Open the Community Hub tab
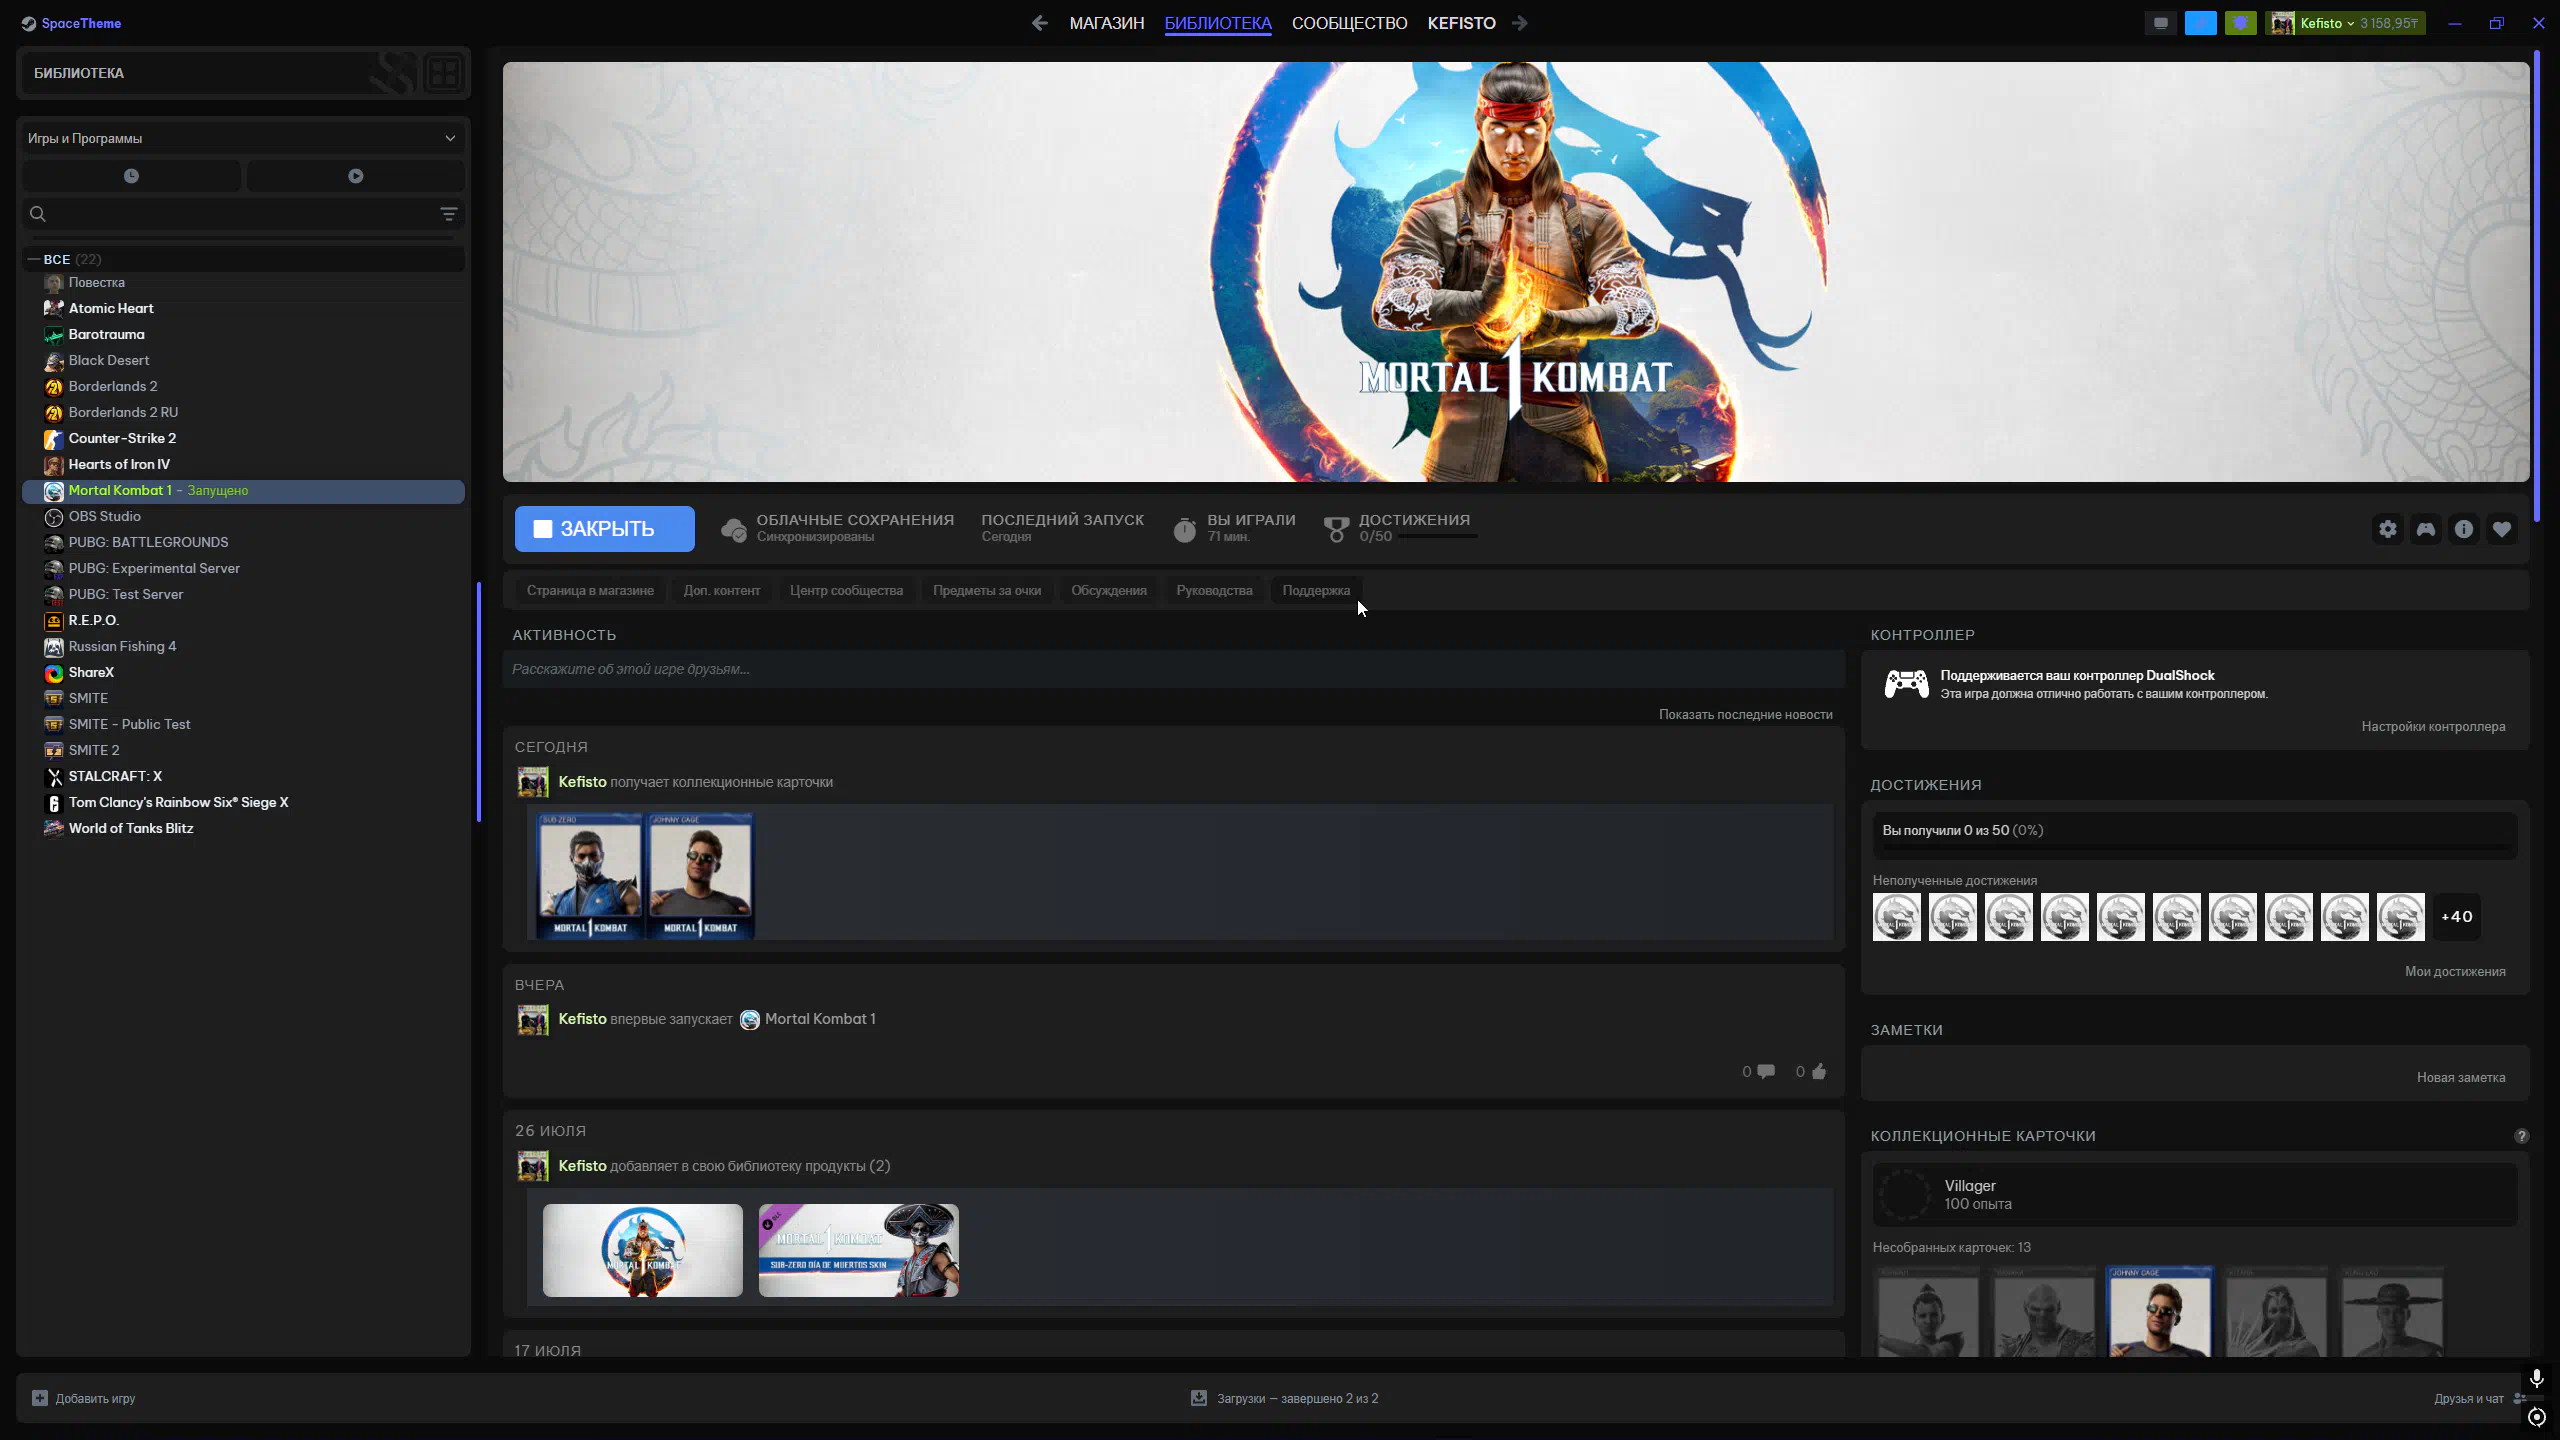 [x=846, y=591]
